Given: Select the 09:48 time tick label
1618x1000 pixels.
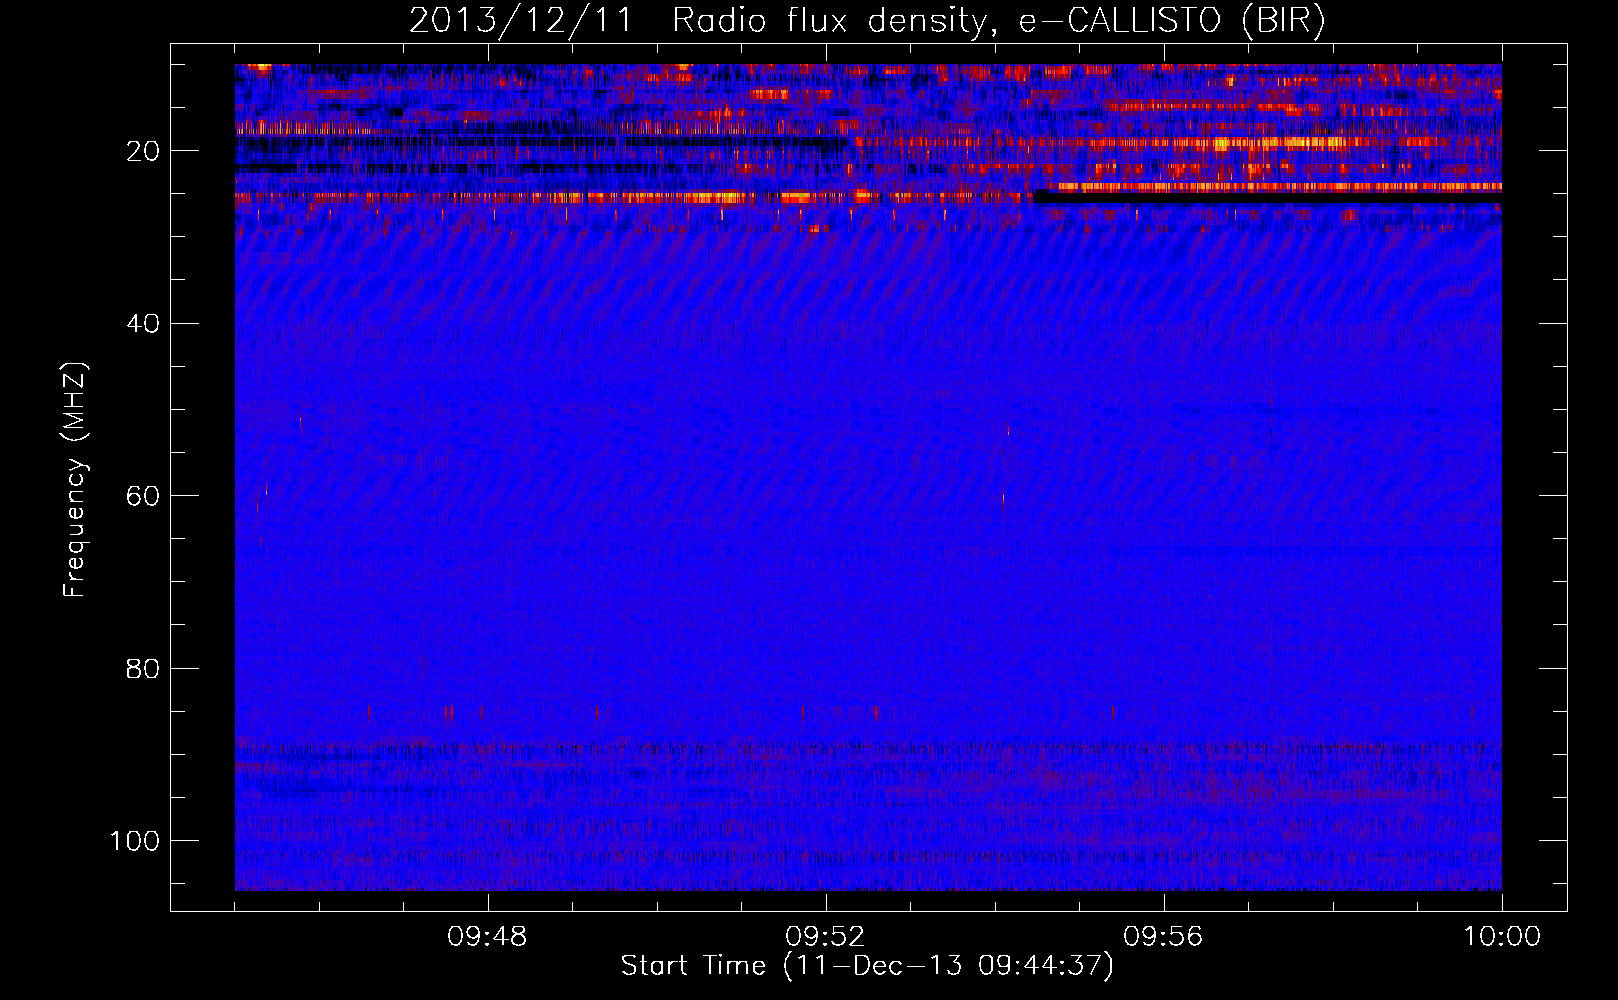Looking at the screenshot, I should pyautogui.click(x=487, y=937).
